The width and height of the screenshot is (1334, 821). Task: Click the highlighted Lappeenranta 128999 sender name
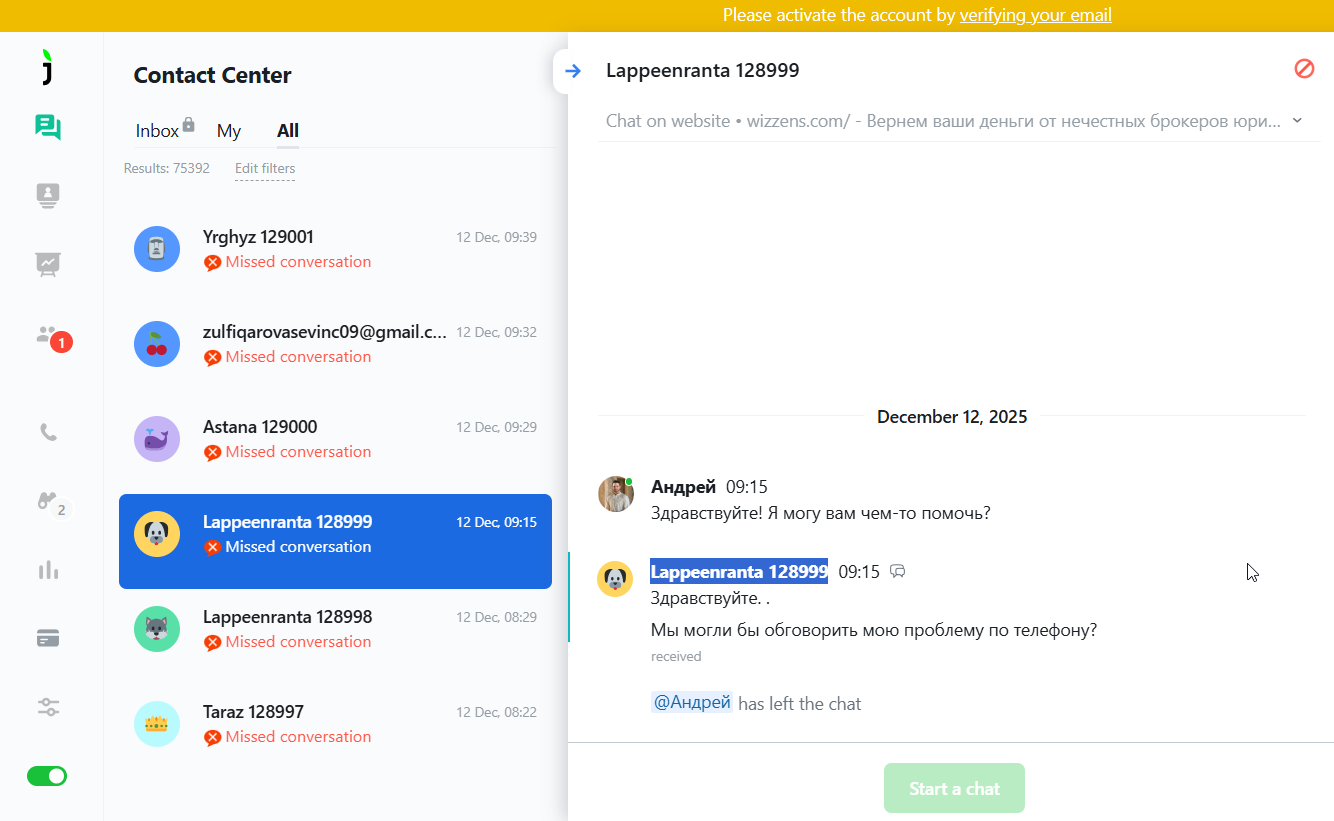[739, 572]
